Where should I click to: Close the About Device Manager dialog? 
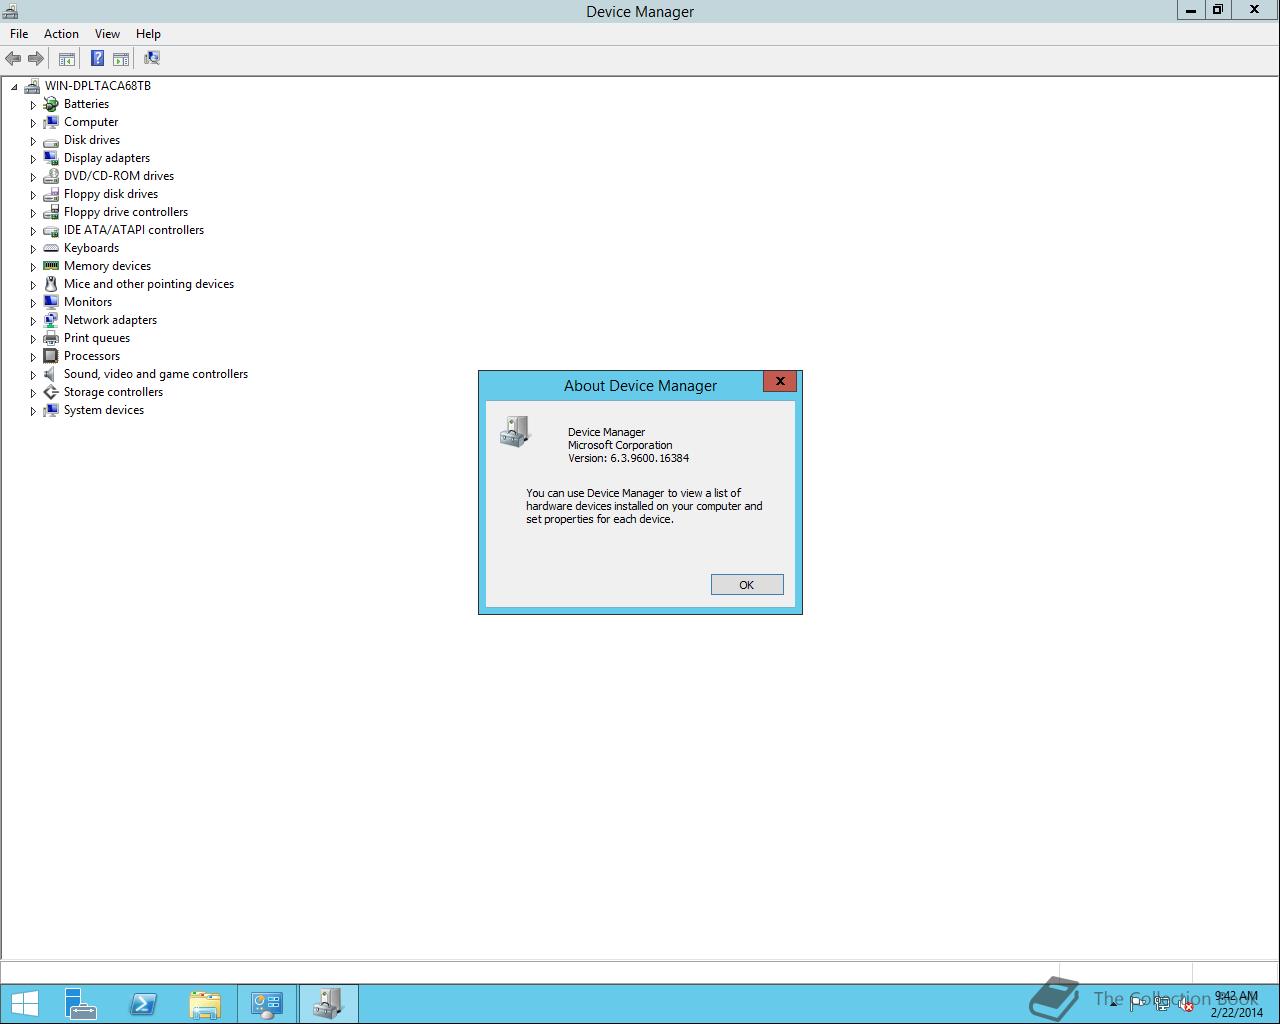780,381
